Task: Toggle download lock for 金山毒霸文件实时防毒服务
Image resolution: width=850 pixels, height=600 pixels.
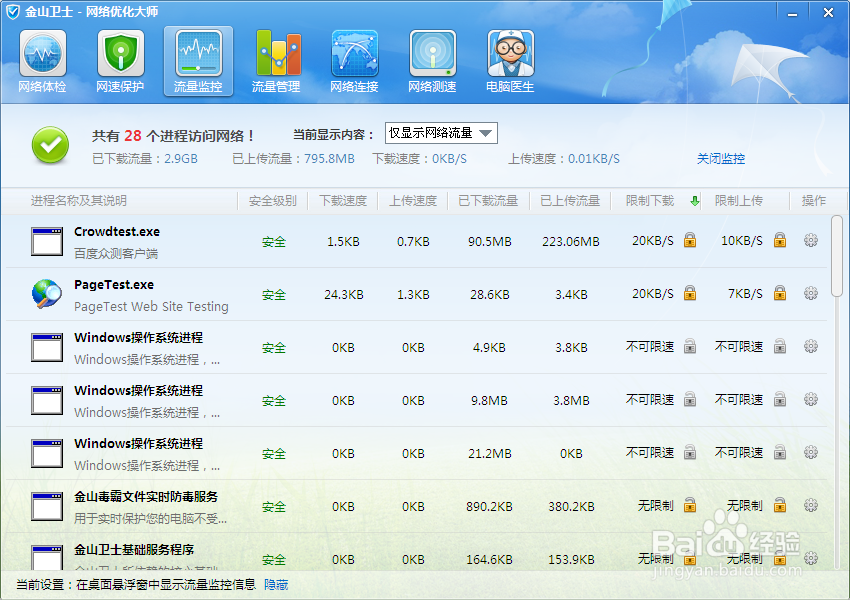Action: (x=690, y=505)
